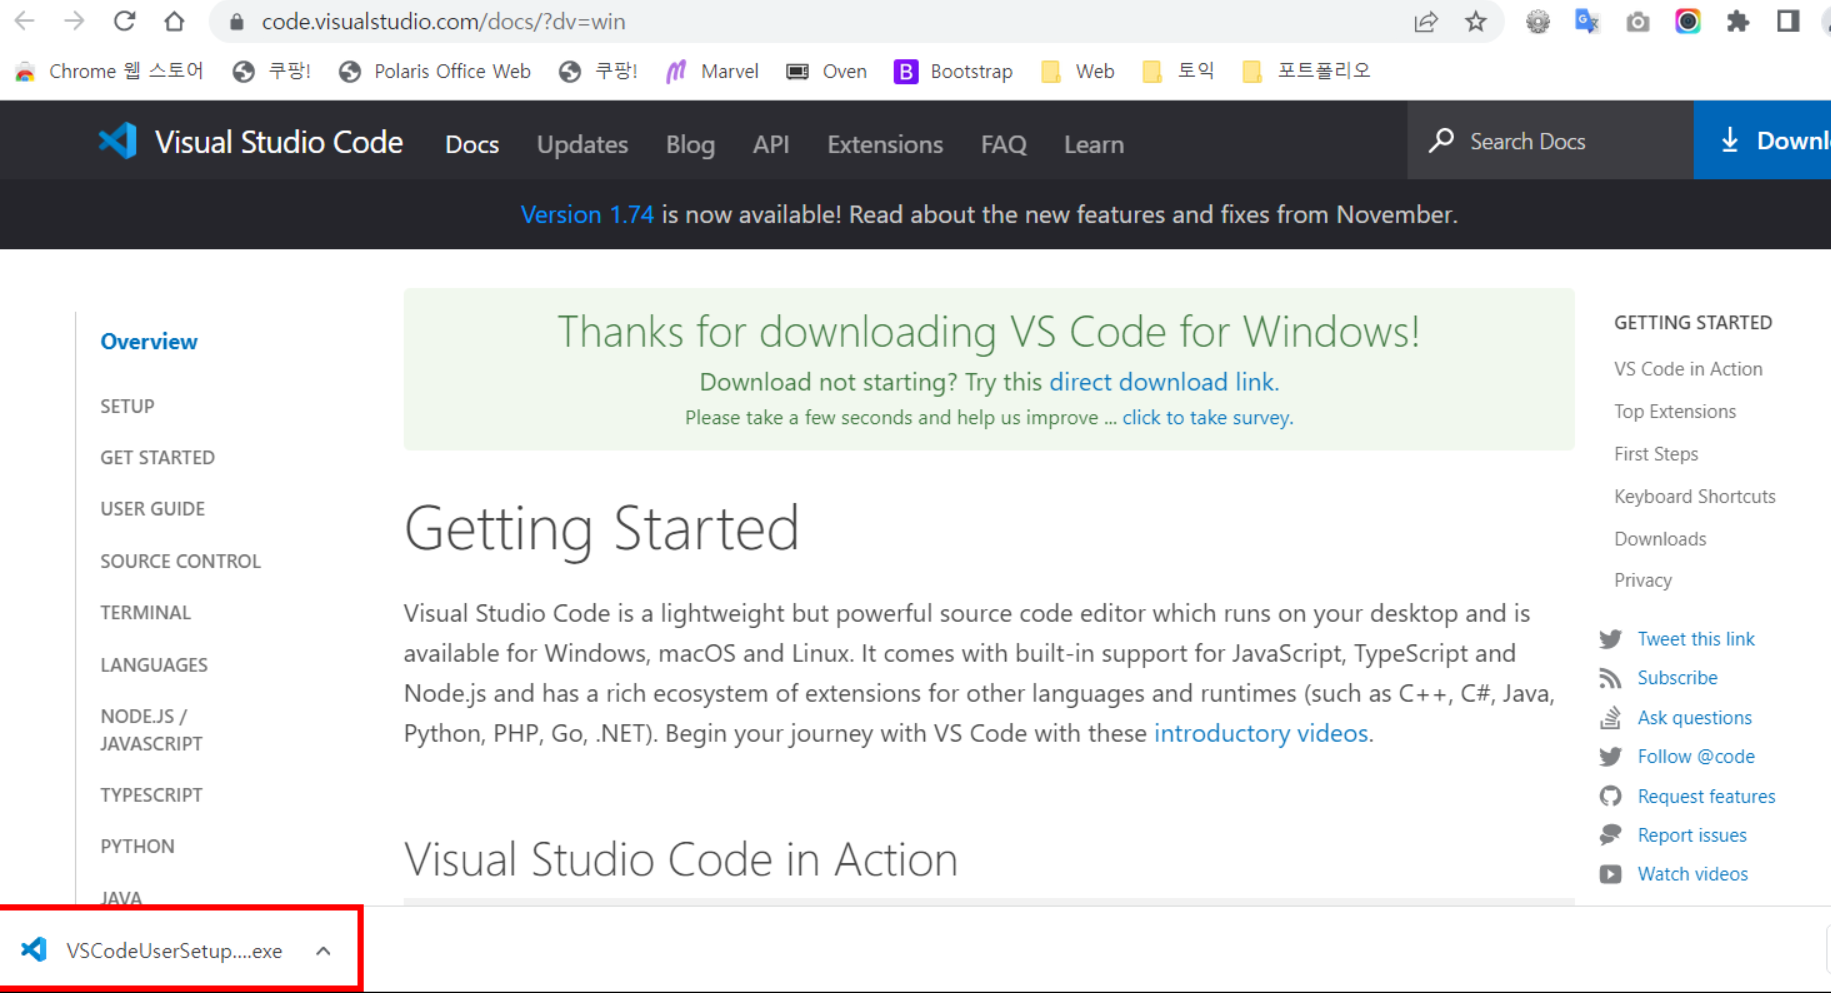
Task: Click the camera screenshot extension icon
Action: [x=1638, y=21]
